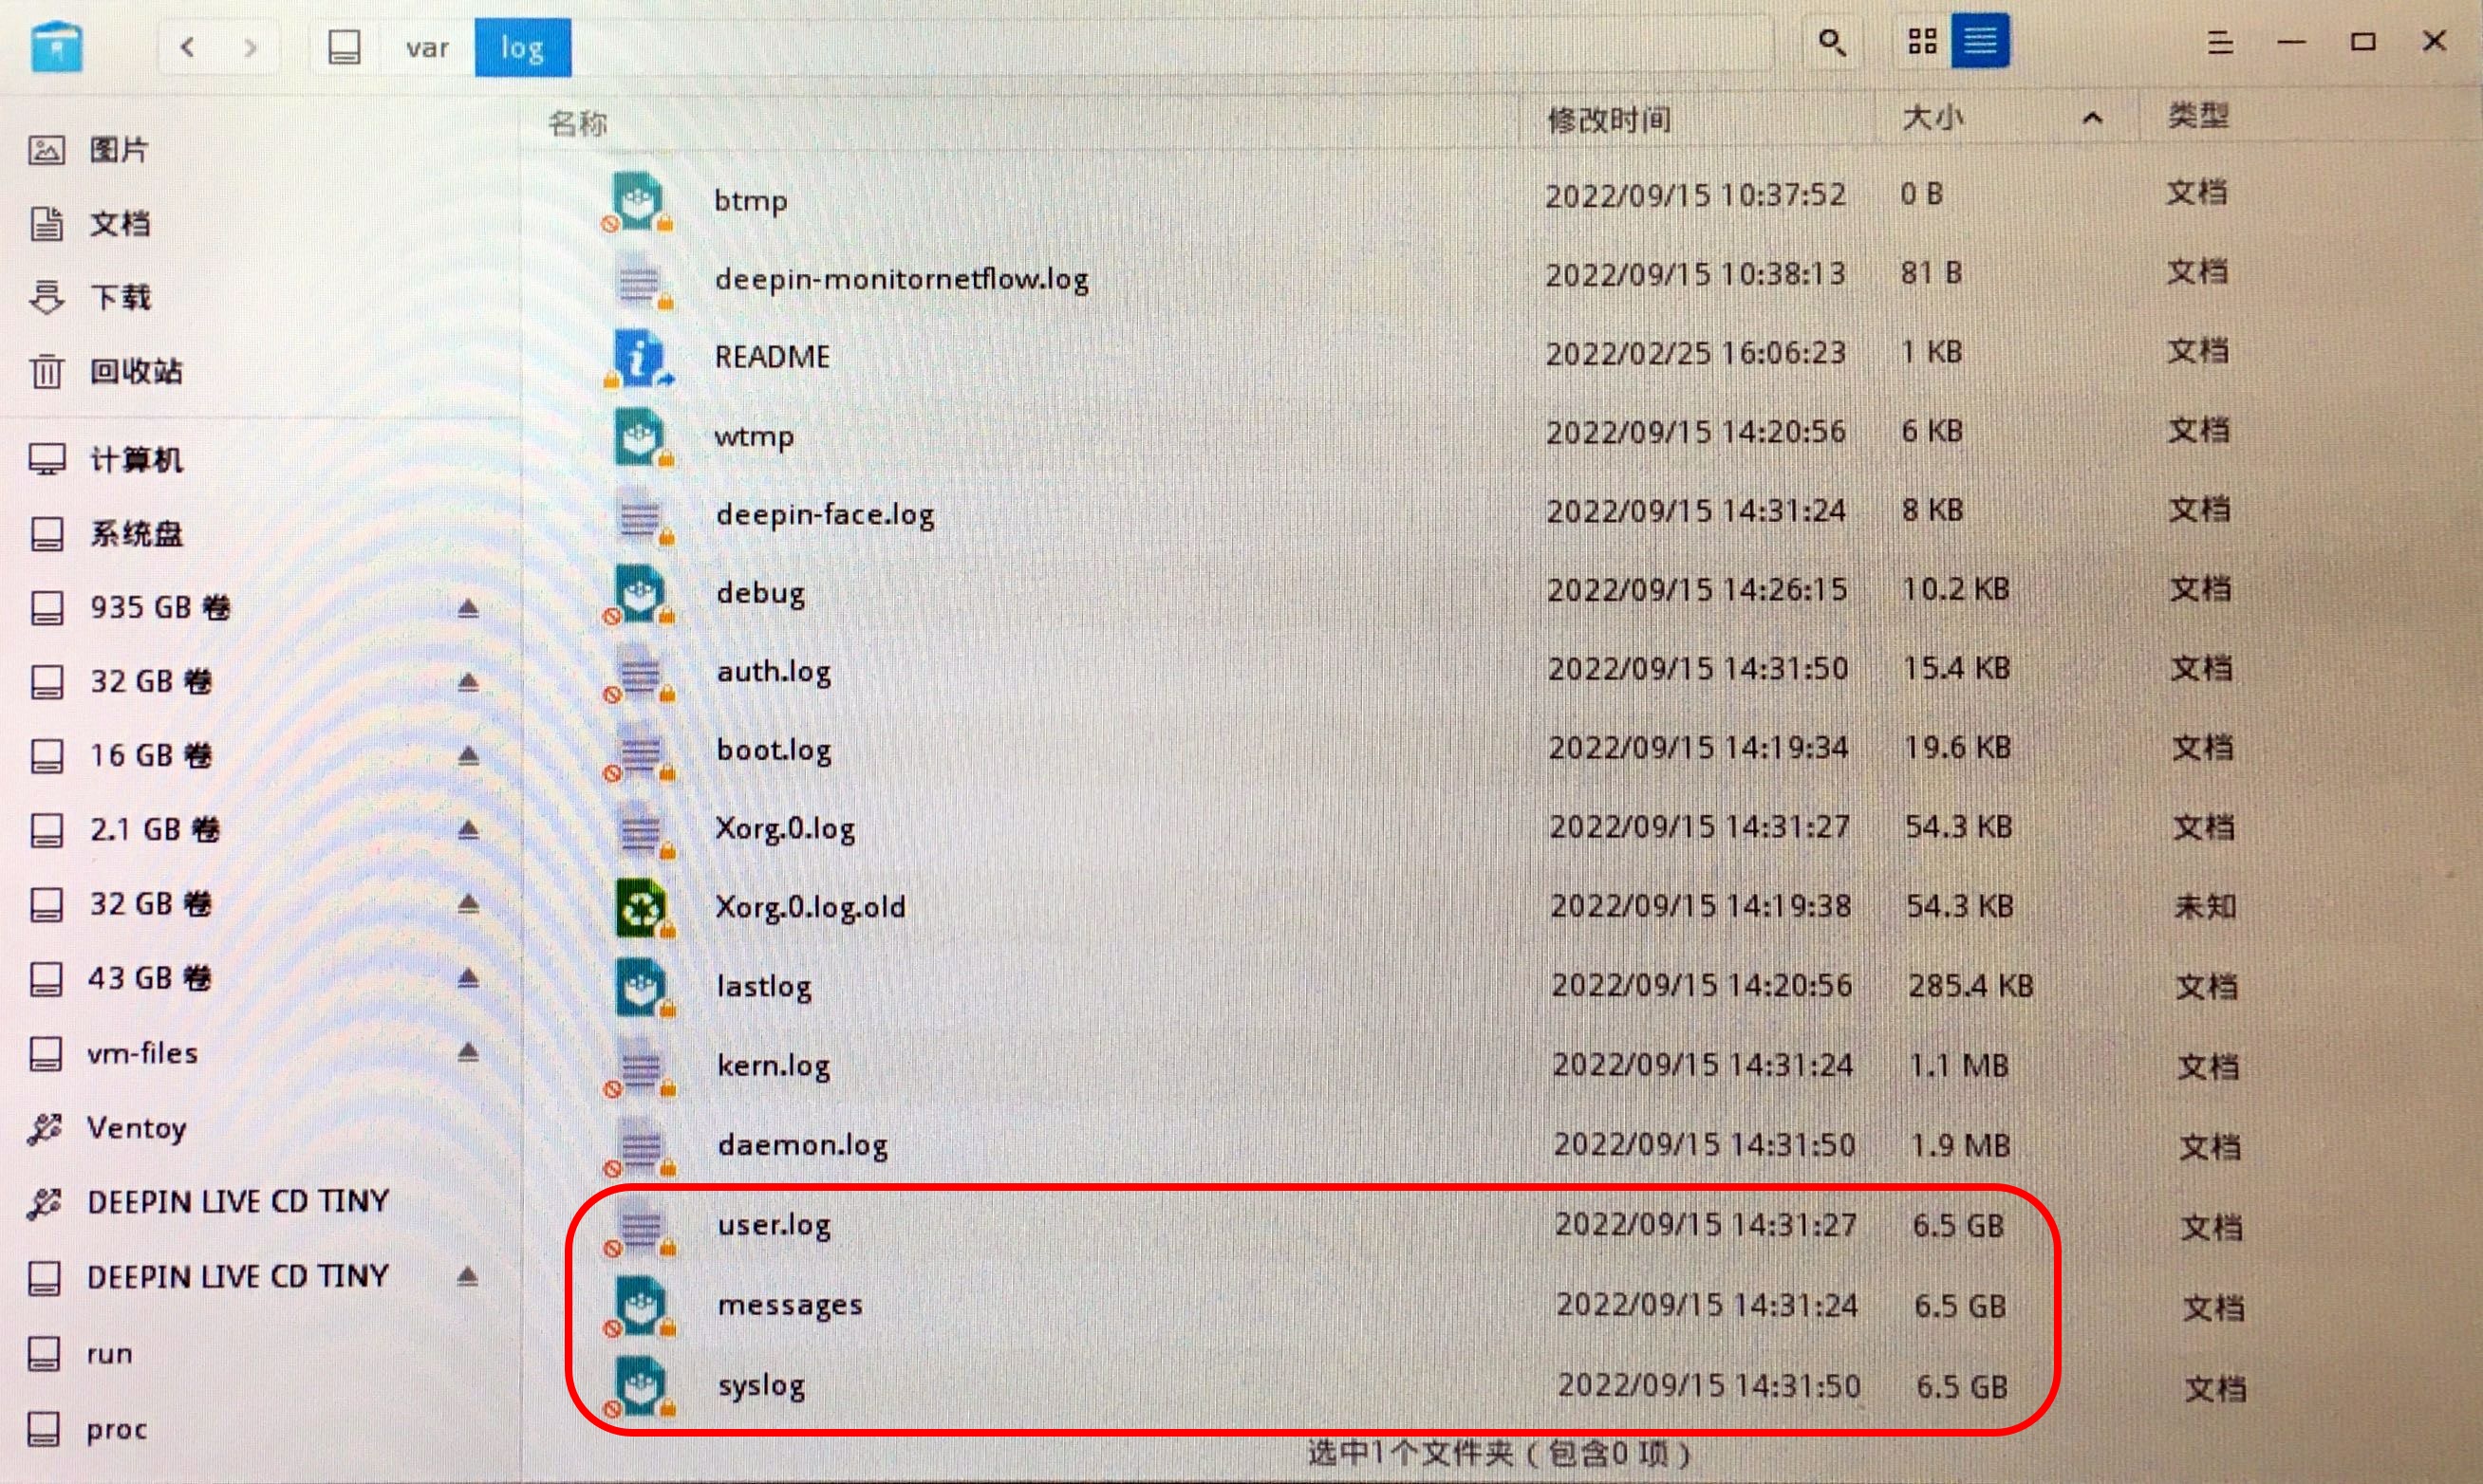Click the disk root breadcrumb icon

344,47
